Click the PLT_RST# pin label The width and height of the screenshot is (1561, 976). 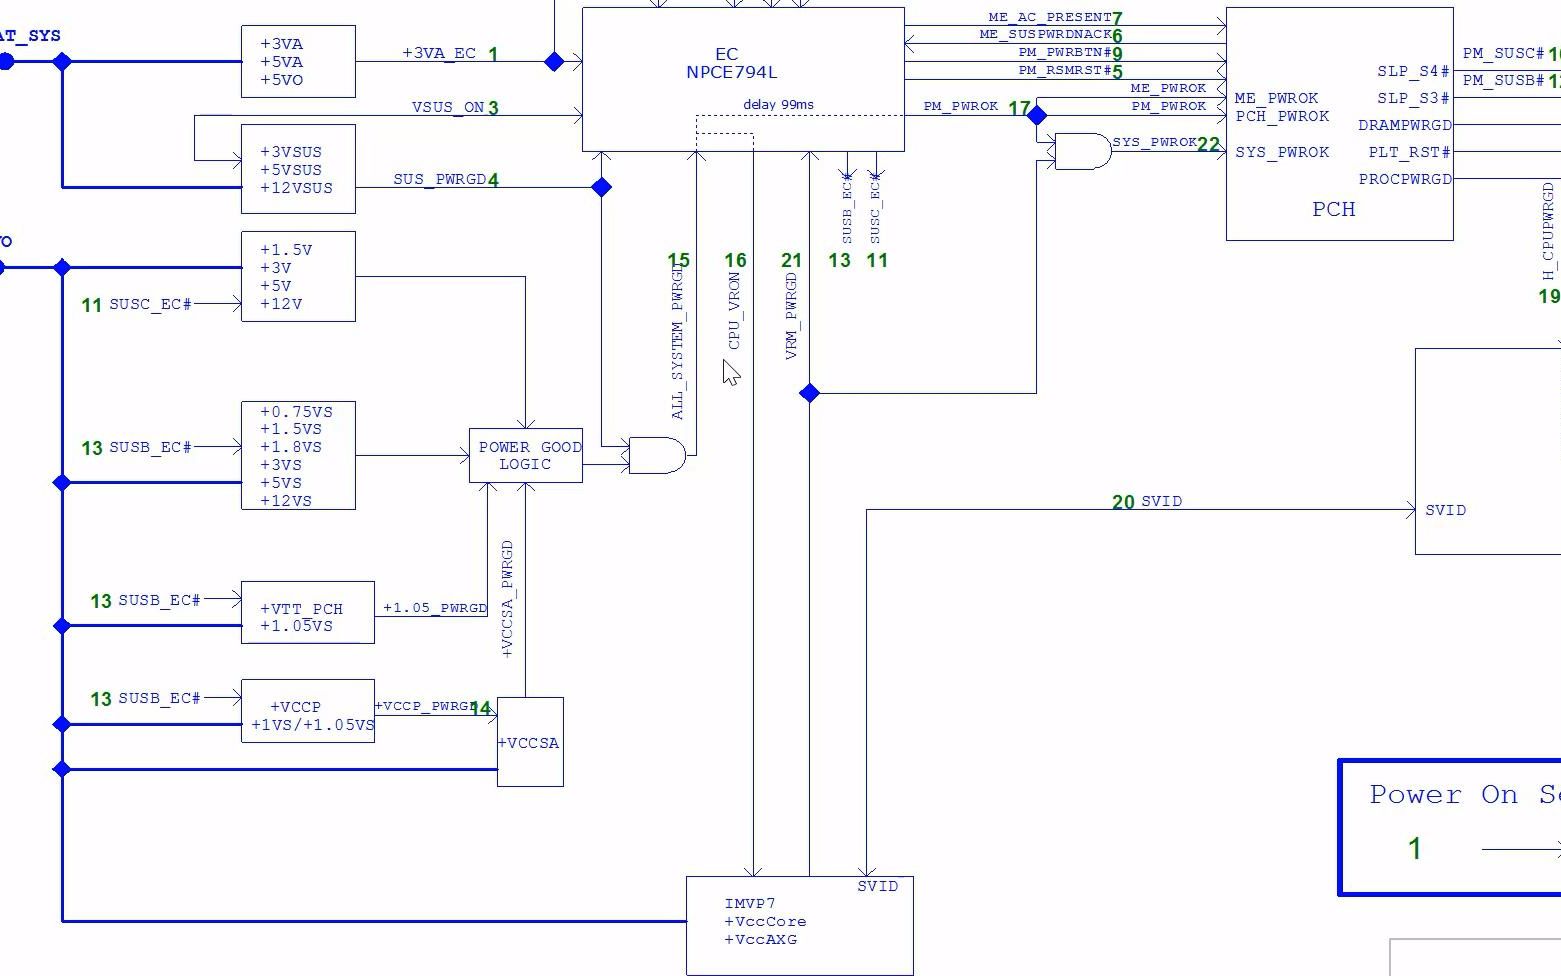[1410, 152]
